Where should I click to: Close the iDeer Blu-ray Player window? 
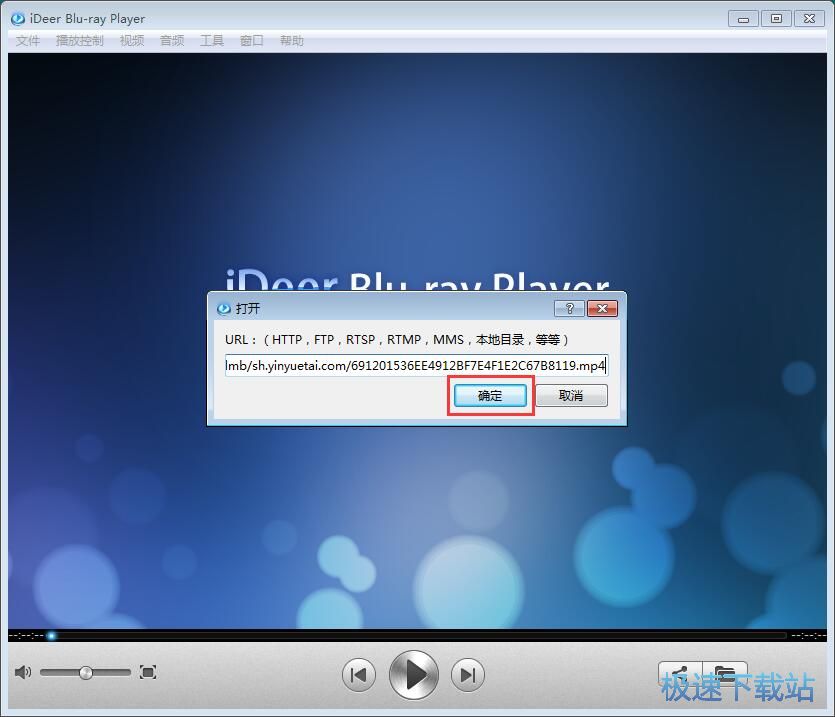coord(809,19)
